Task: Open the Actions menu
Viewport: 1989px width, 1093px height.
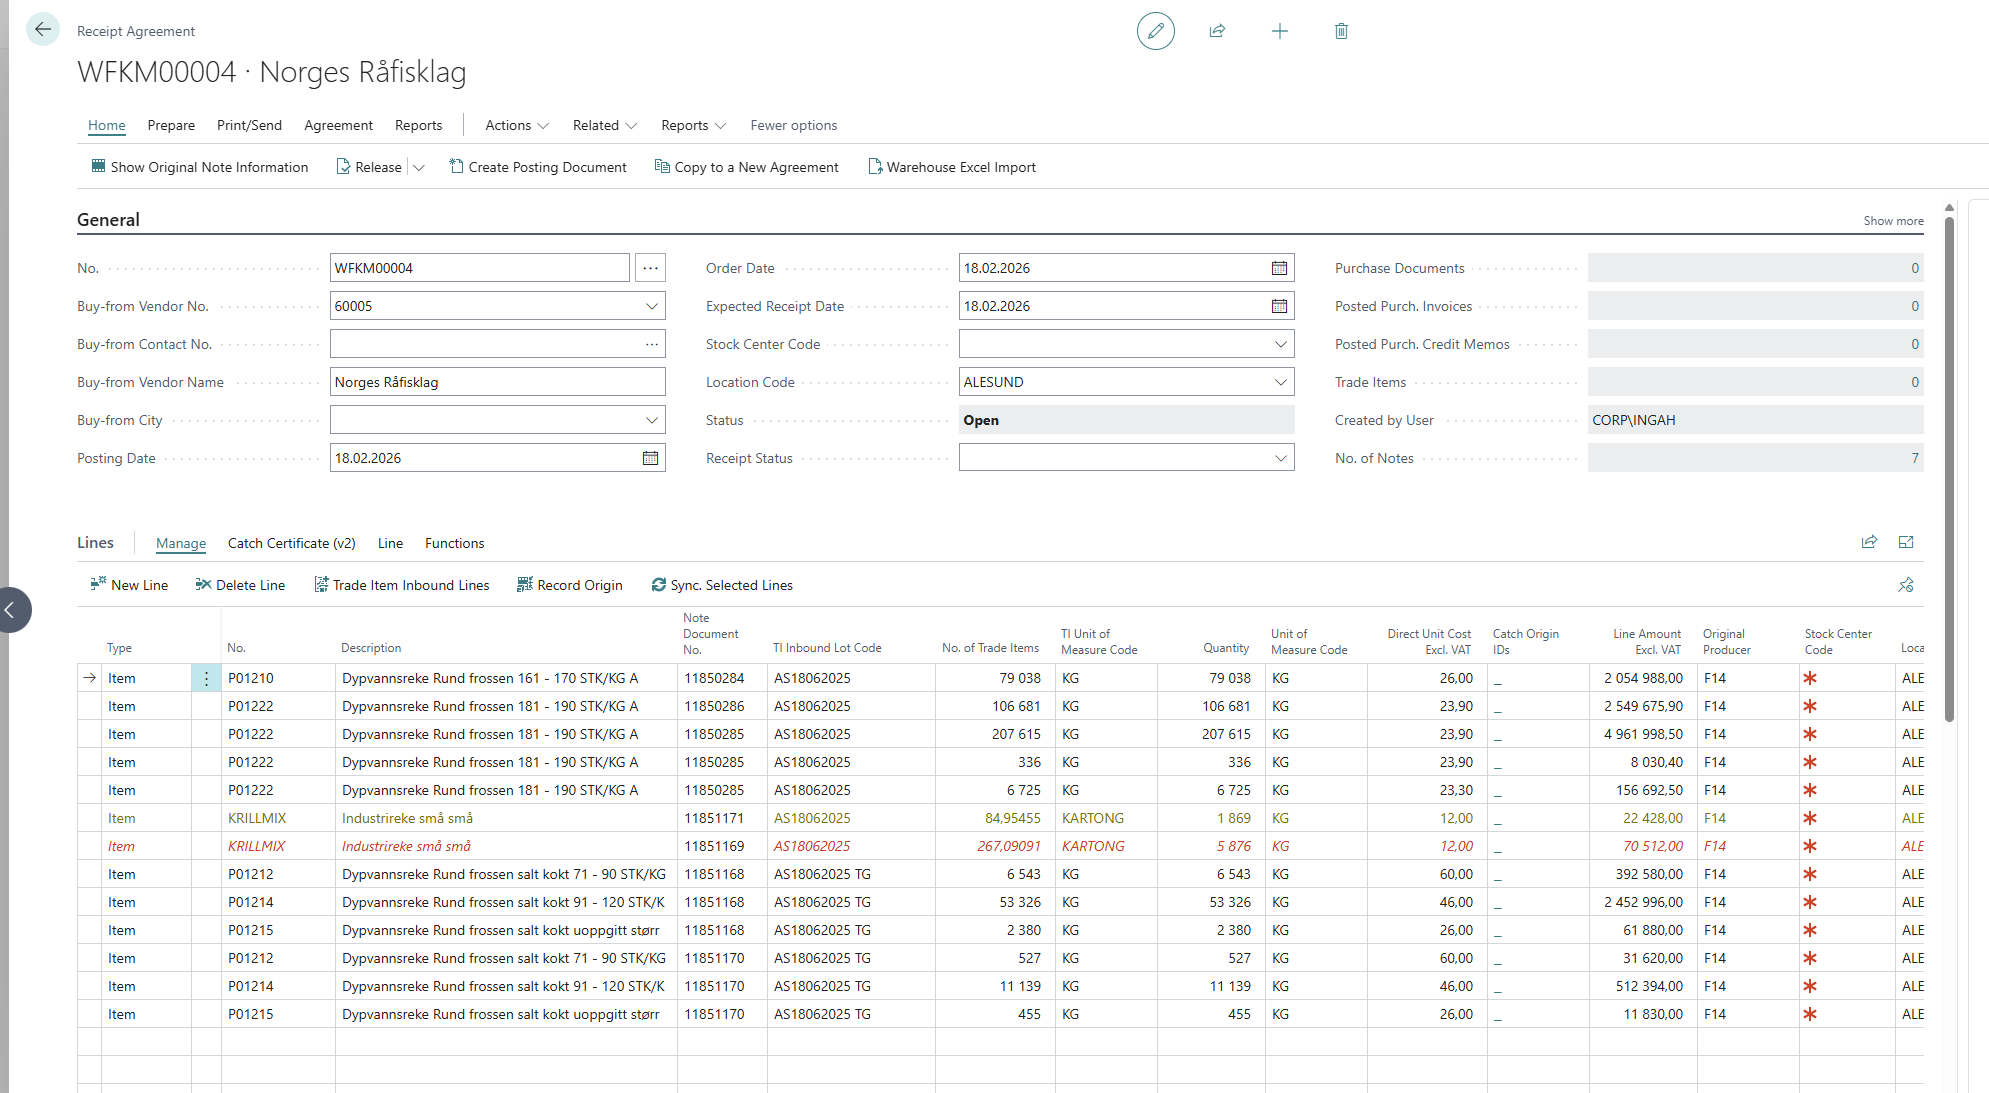Action: click(x=516, y=125)
